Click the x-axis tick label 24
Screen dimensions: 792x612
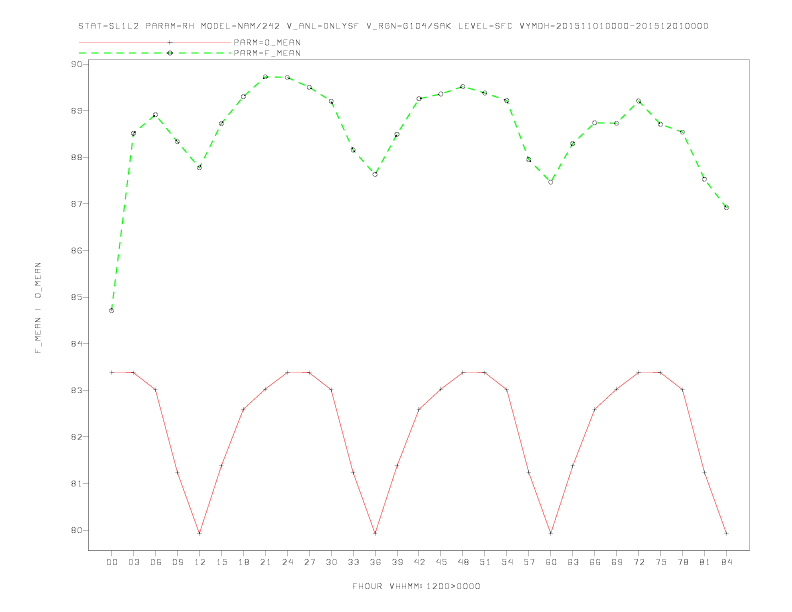[287, 562]
